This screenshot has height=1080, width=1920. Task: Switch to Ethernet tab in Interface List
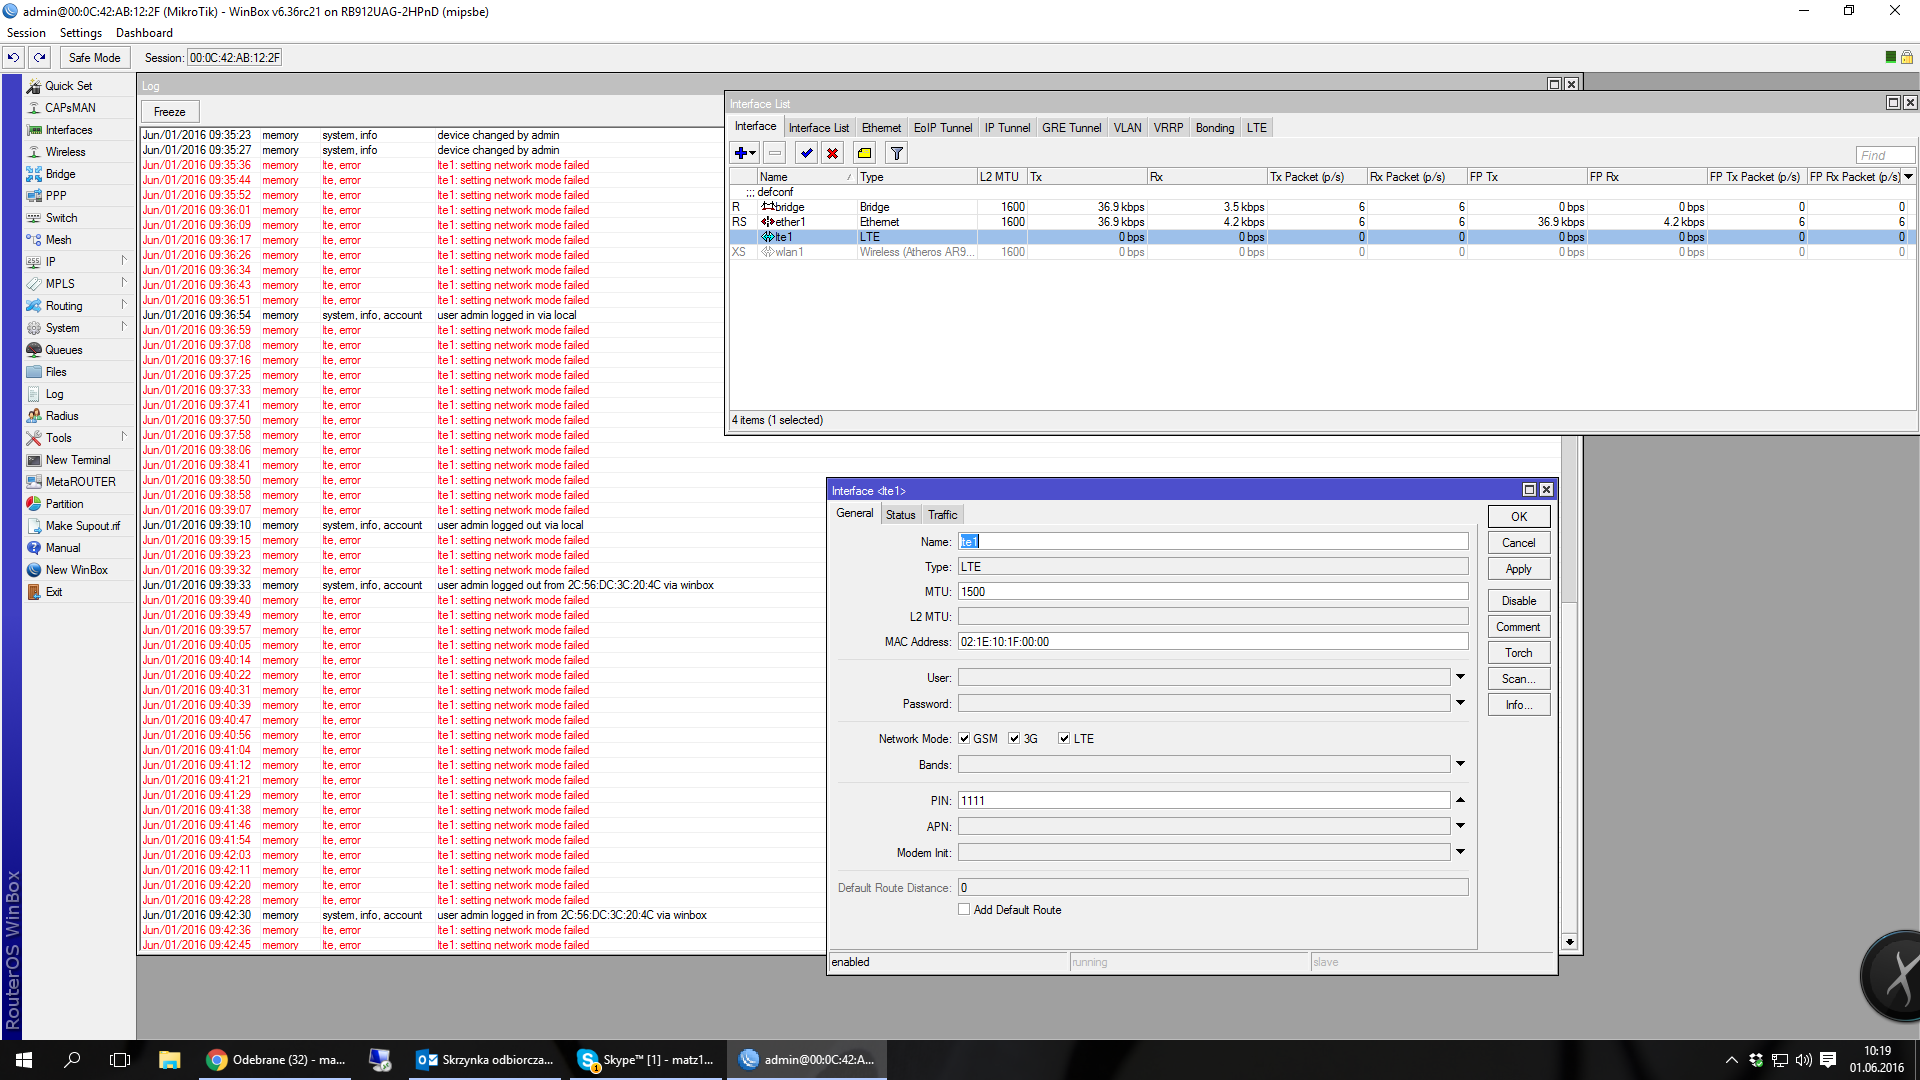(x=881, y=128)
